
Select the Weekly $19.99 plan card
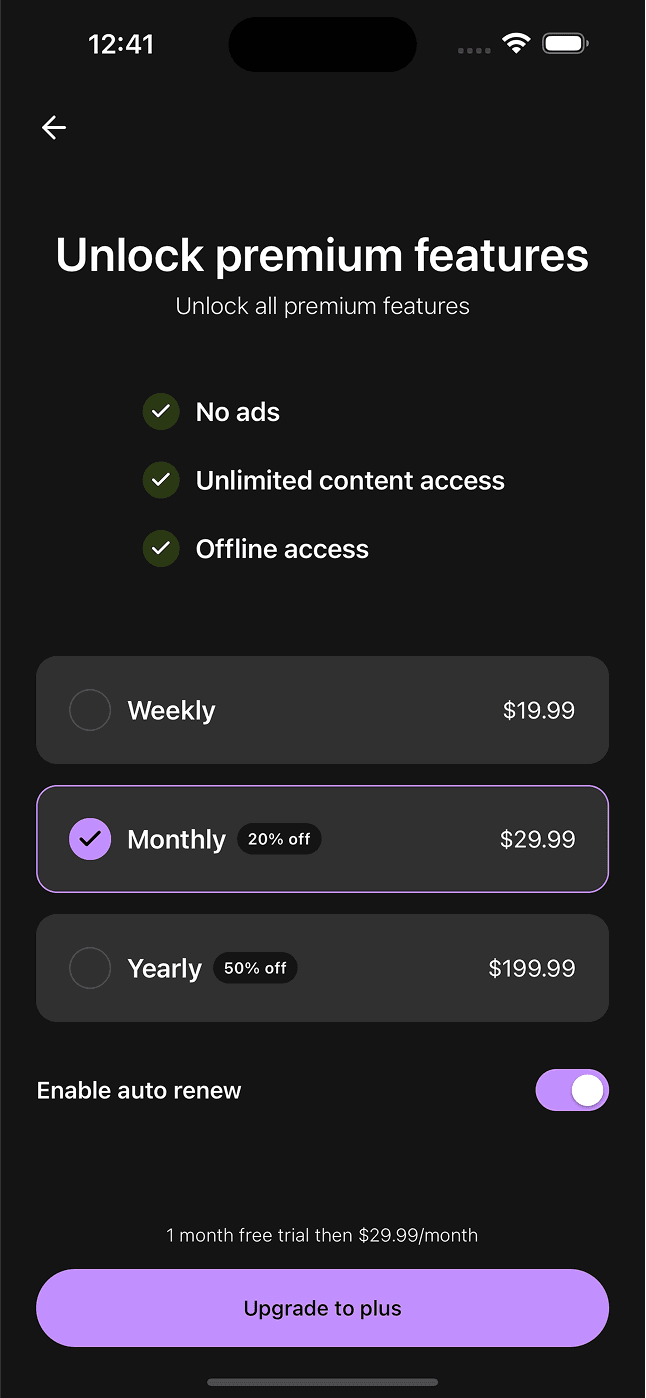322,710
